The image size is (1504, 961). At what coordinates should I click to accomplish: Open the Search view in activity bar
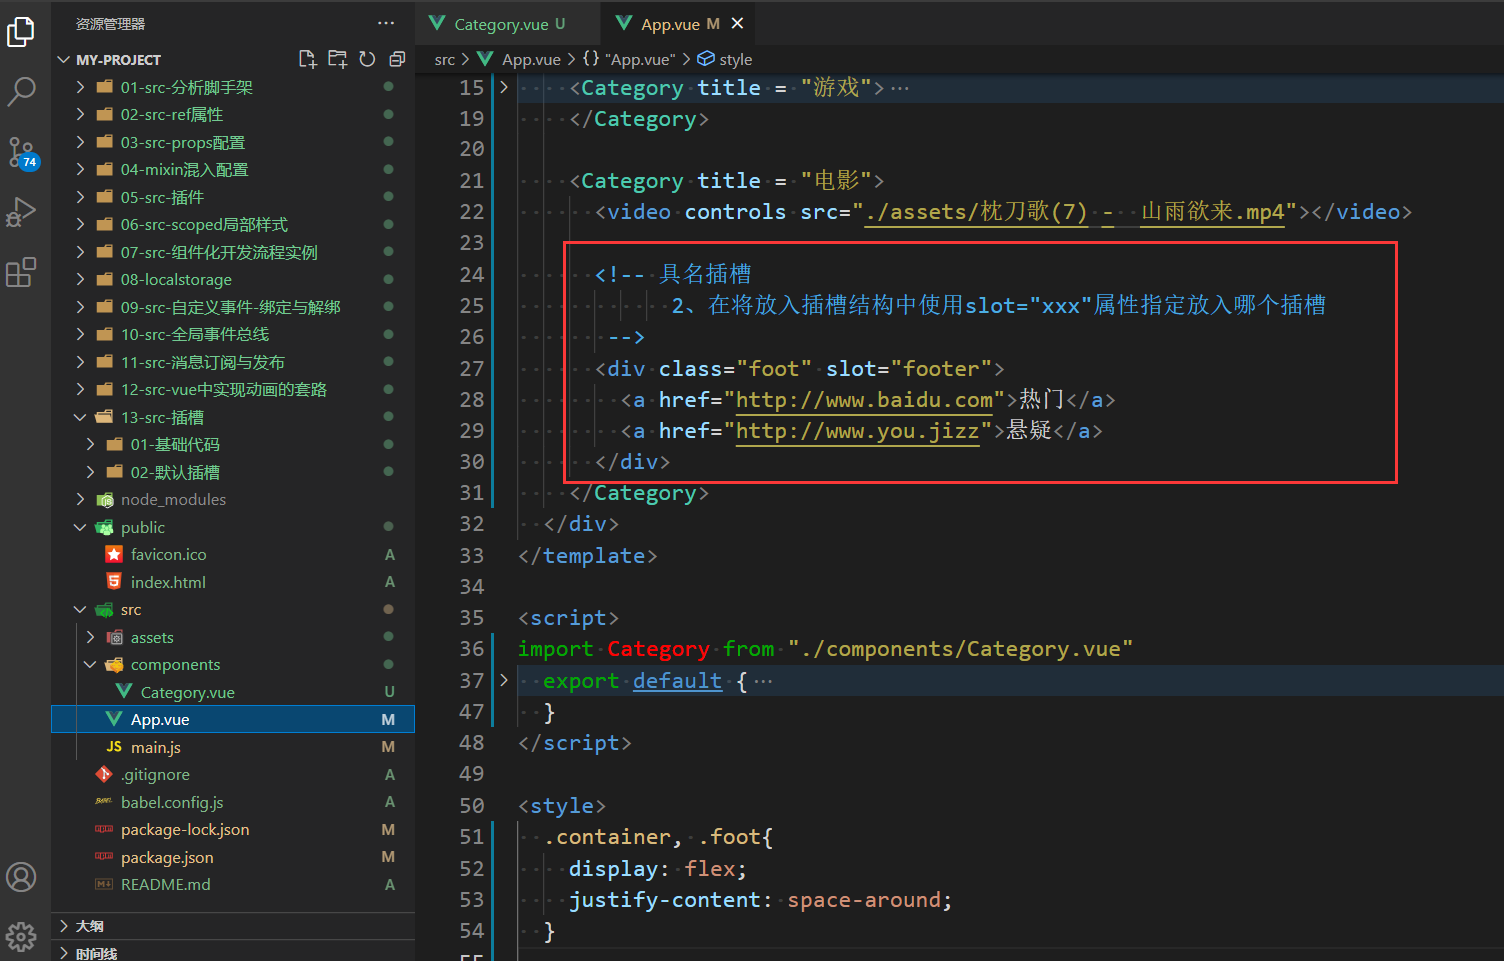point(21,92)
